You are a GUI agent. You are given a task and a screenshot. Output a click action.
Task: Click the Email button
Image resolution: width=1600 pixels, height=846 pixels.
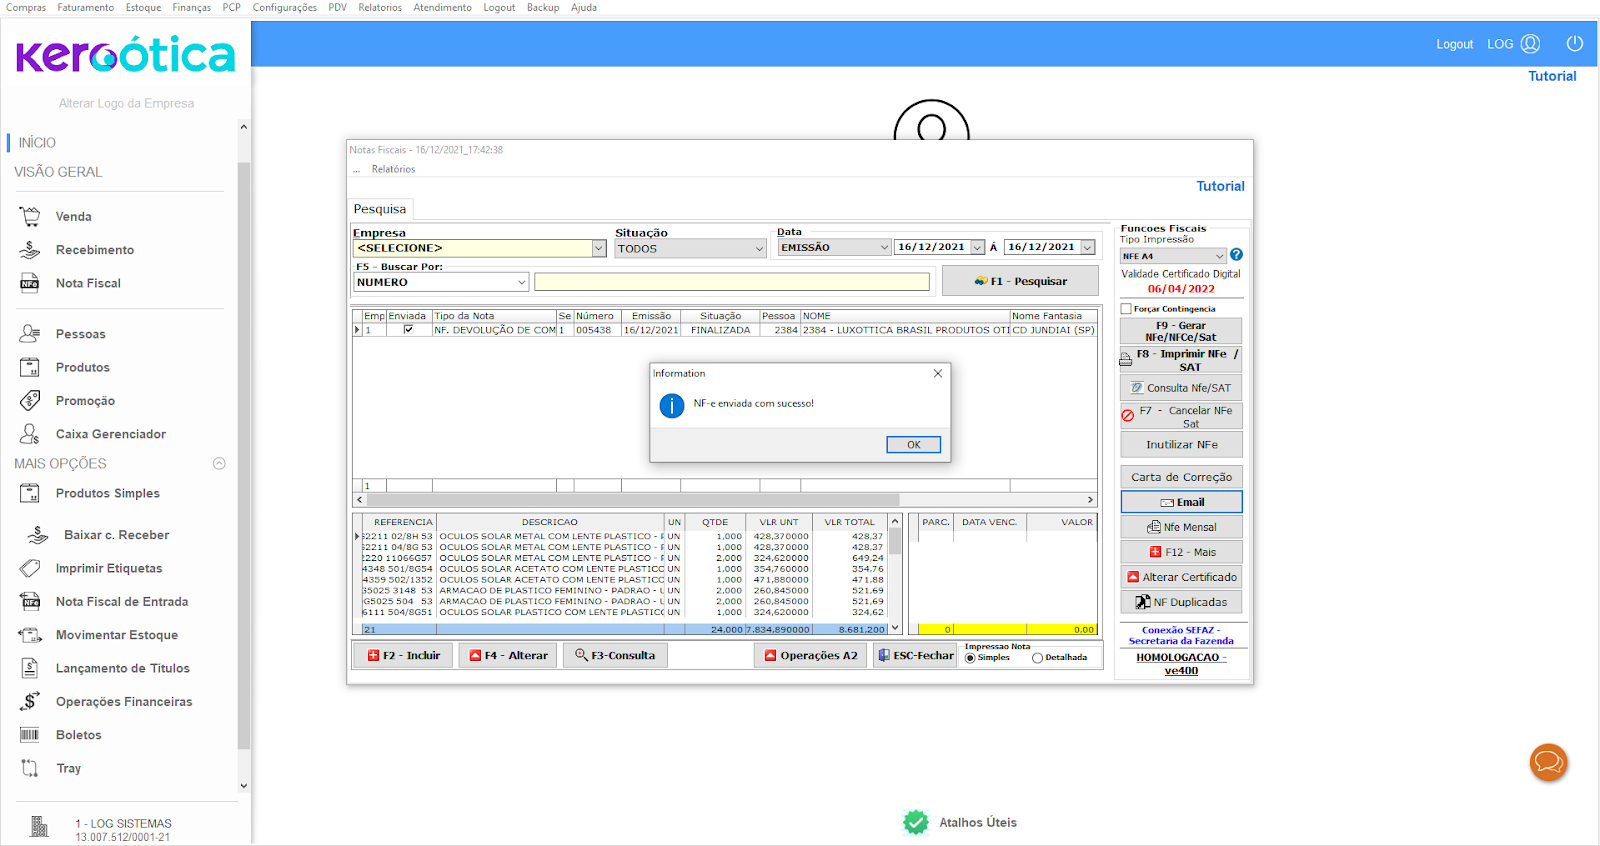[x=1181, y=502]
